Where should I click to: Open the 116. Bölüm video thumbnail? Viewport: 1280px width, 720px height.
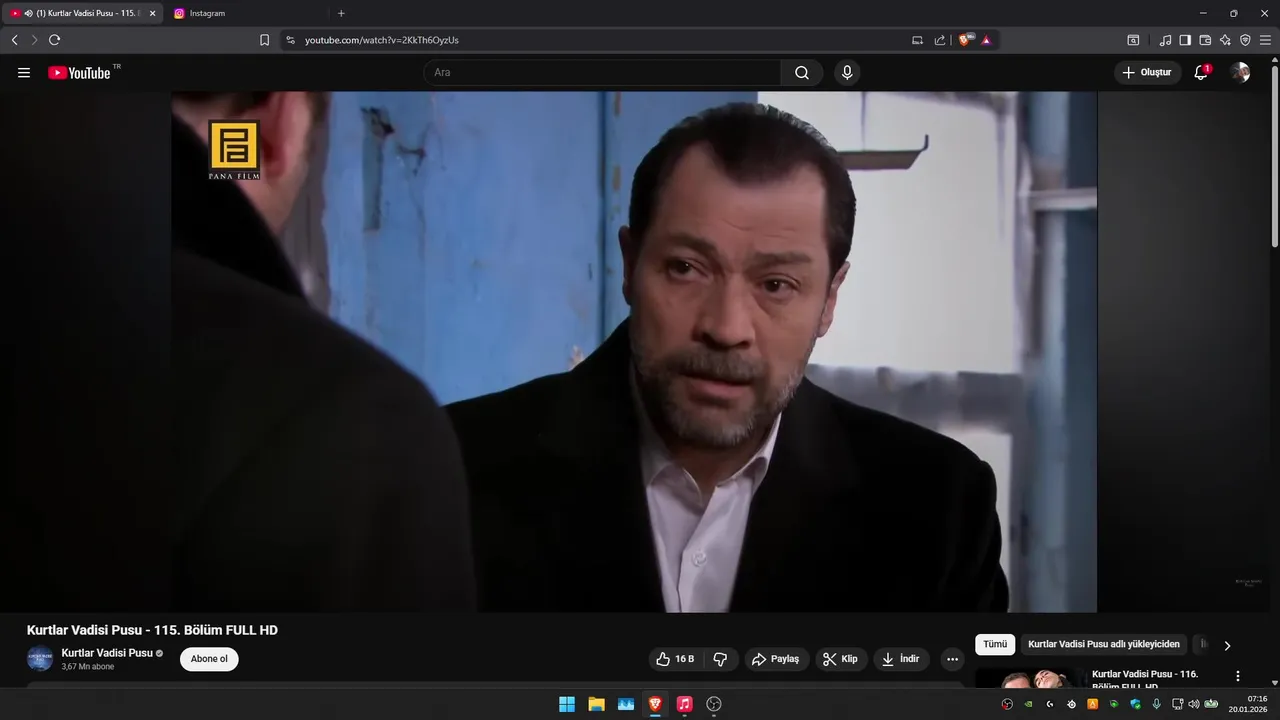click(x=1030, y=678)
